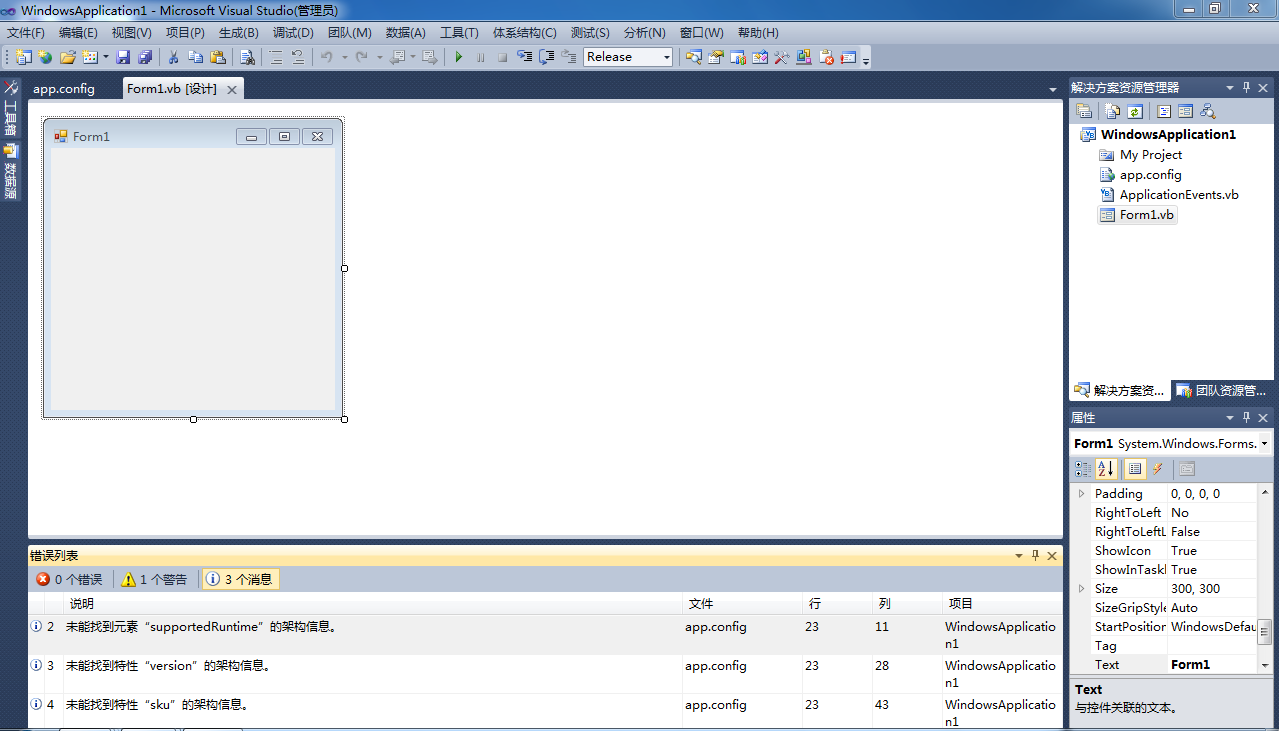This screenshot has height=731, width=1279.
Task: Select the Form1 title bar in the designer
Action: click(192, 136)
